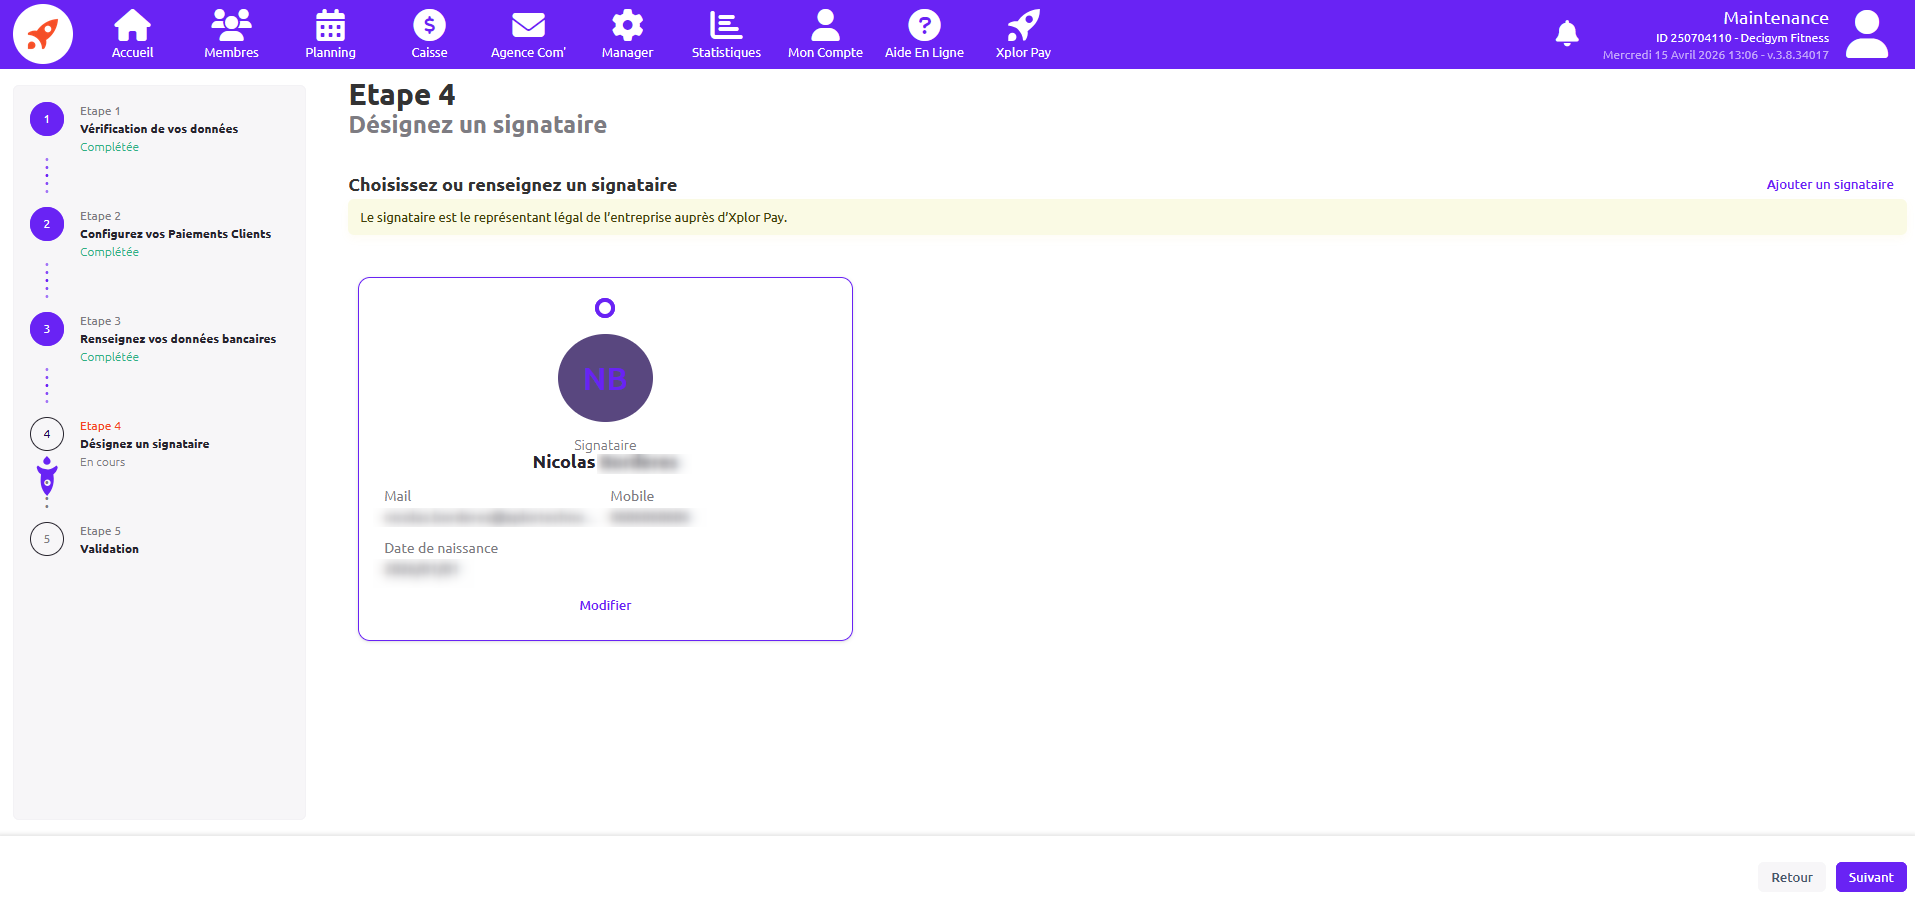The height and width of the screenshot is (918, 1915).
Task: Click the ID 250704110 - Decigym Fitness text
Action: (1742, 38)
